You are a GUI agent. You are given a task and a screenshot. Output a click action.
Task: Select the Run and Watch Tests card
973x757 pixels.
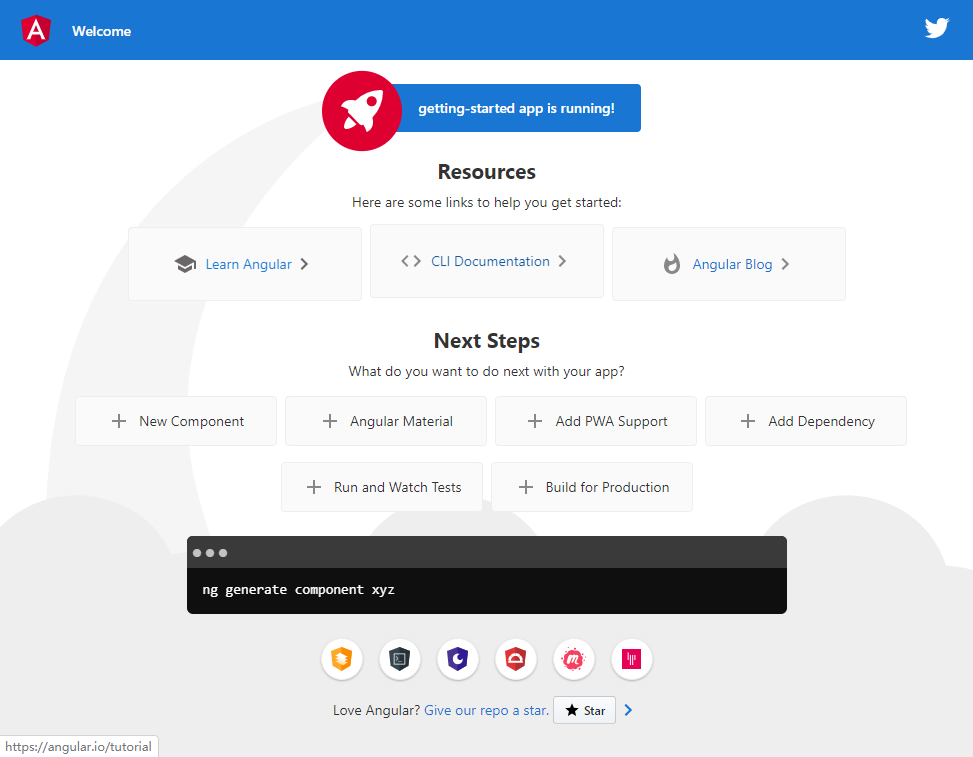click(382, 487)
